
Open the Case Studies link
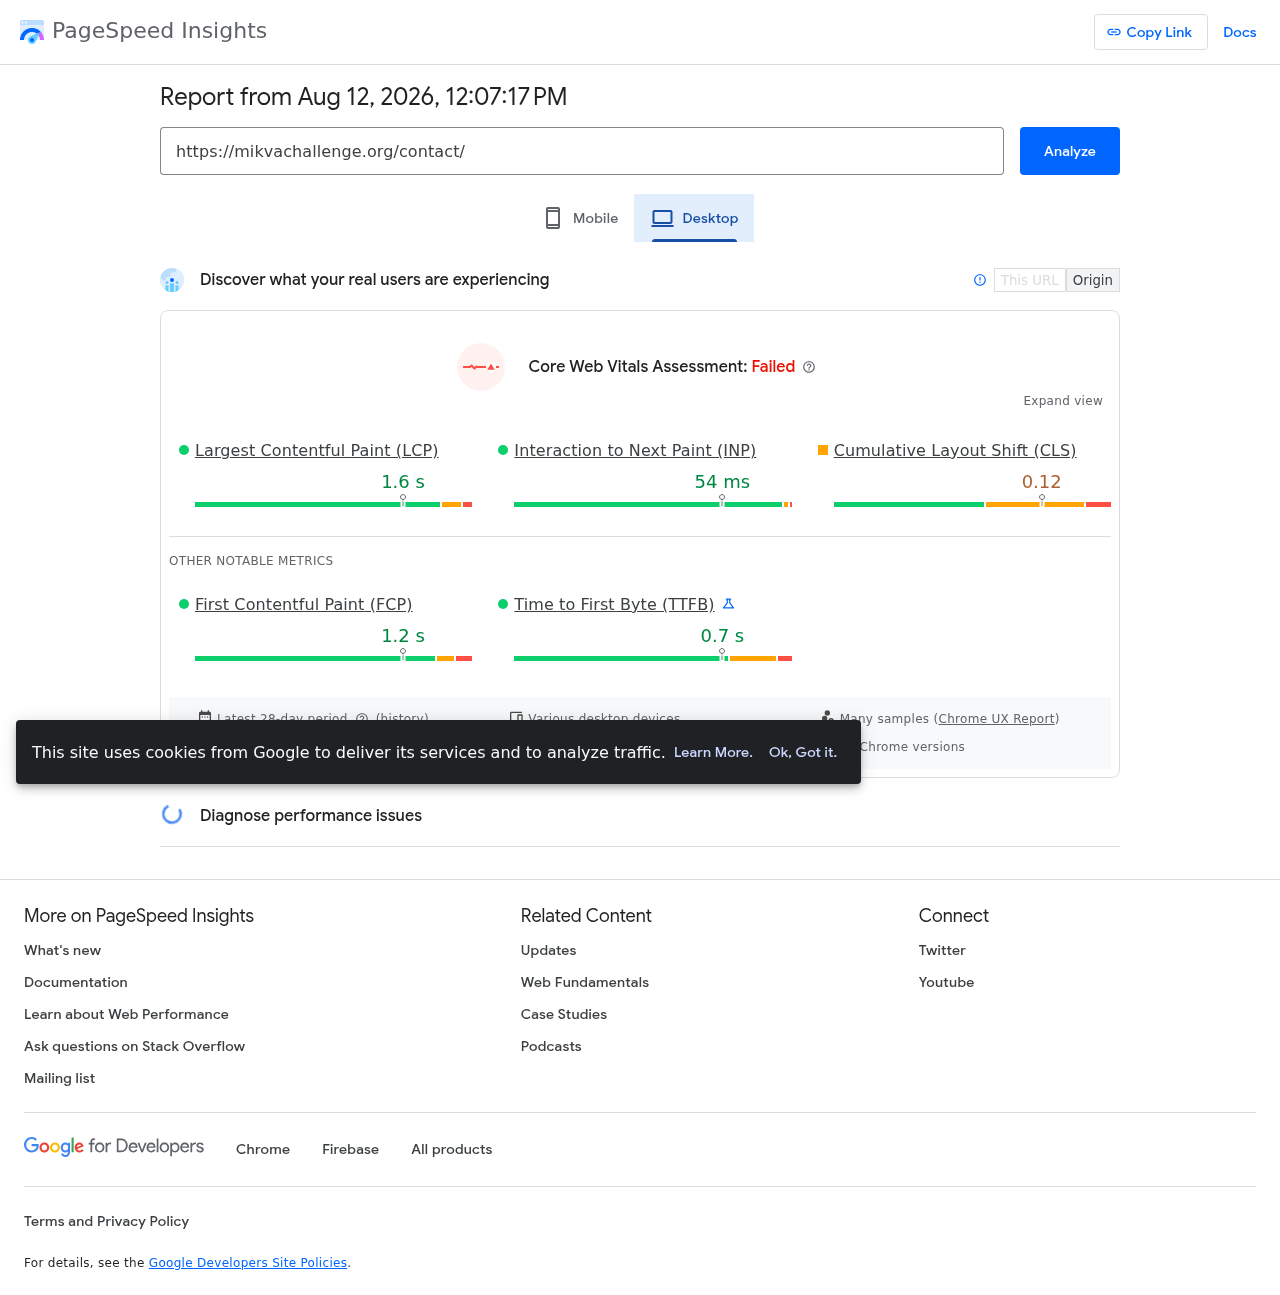coord(564,1015)
